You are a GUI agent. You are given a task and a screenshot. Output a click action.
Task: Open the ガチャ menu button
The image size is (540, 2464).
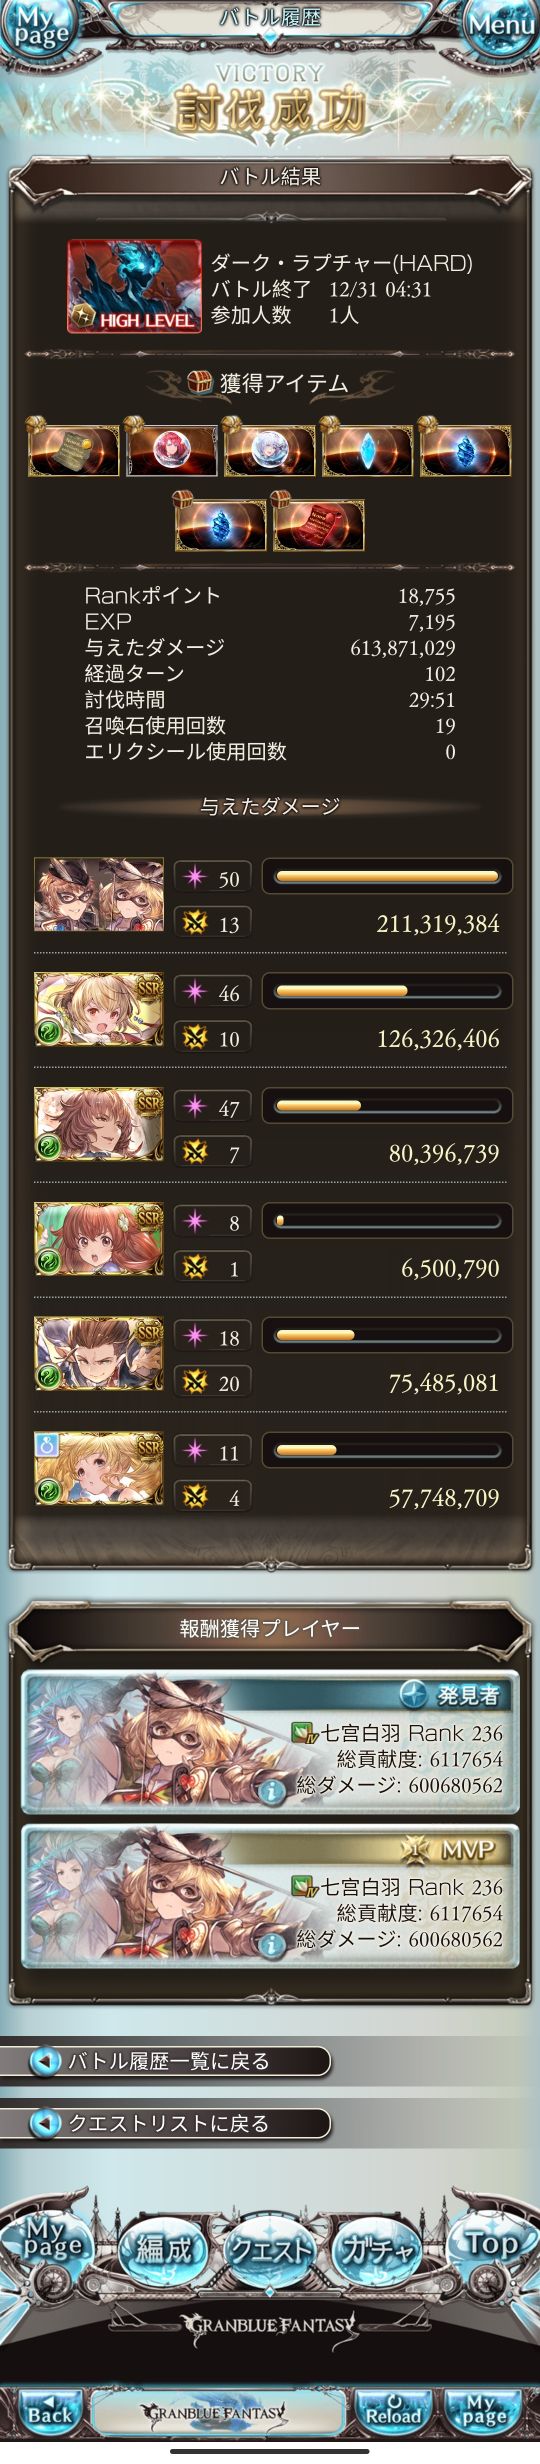376,2250
